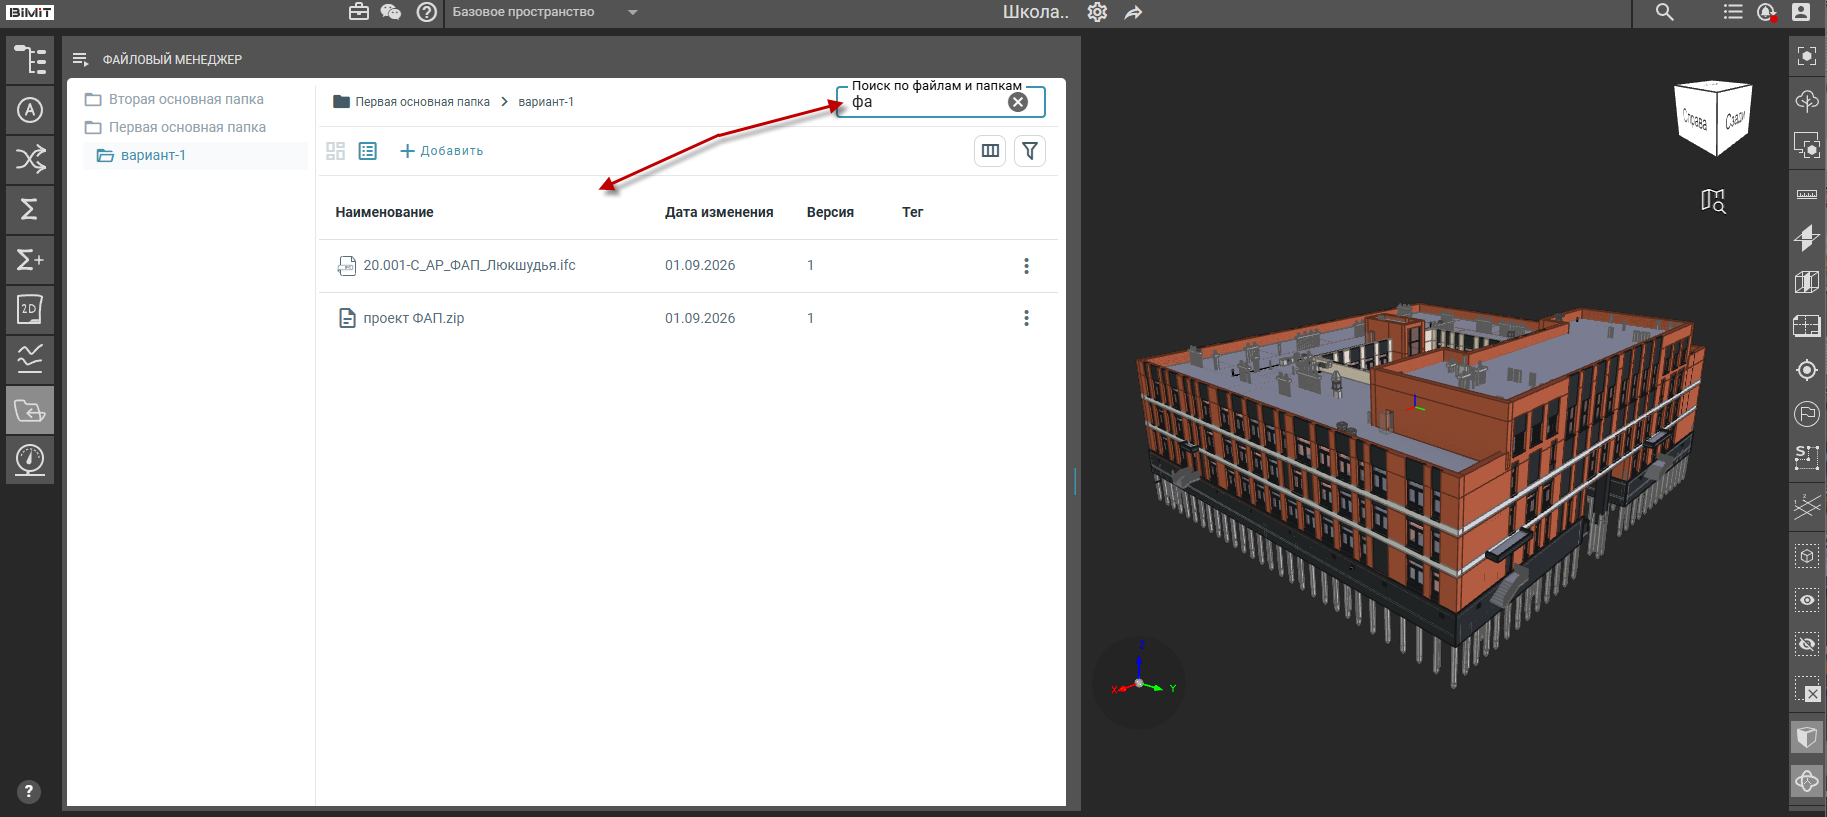Sort by Наименование column header

pyautogui.click(x=384, y=212)
